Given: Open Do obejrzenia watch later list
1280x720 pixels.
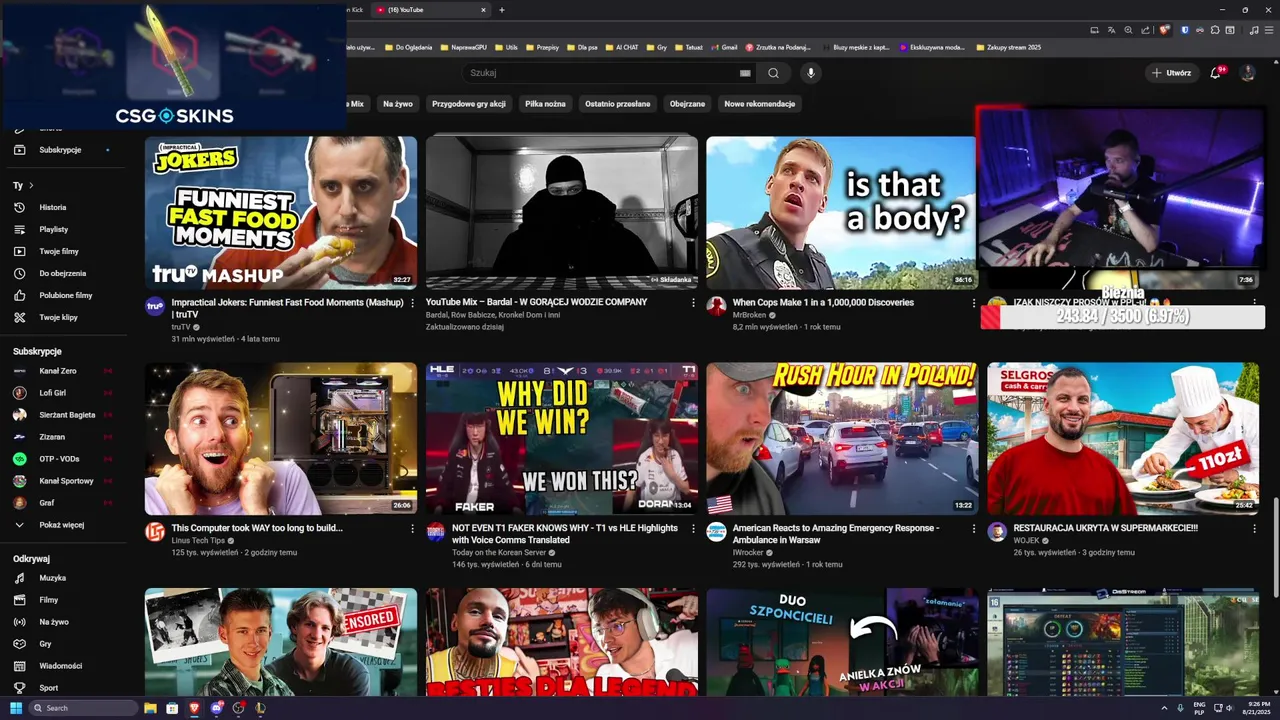Looking at the screenshot, I should point(62,273).
